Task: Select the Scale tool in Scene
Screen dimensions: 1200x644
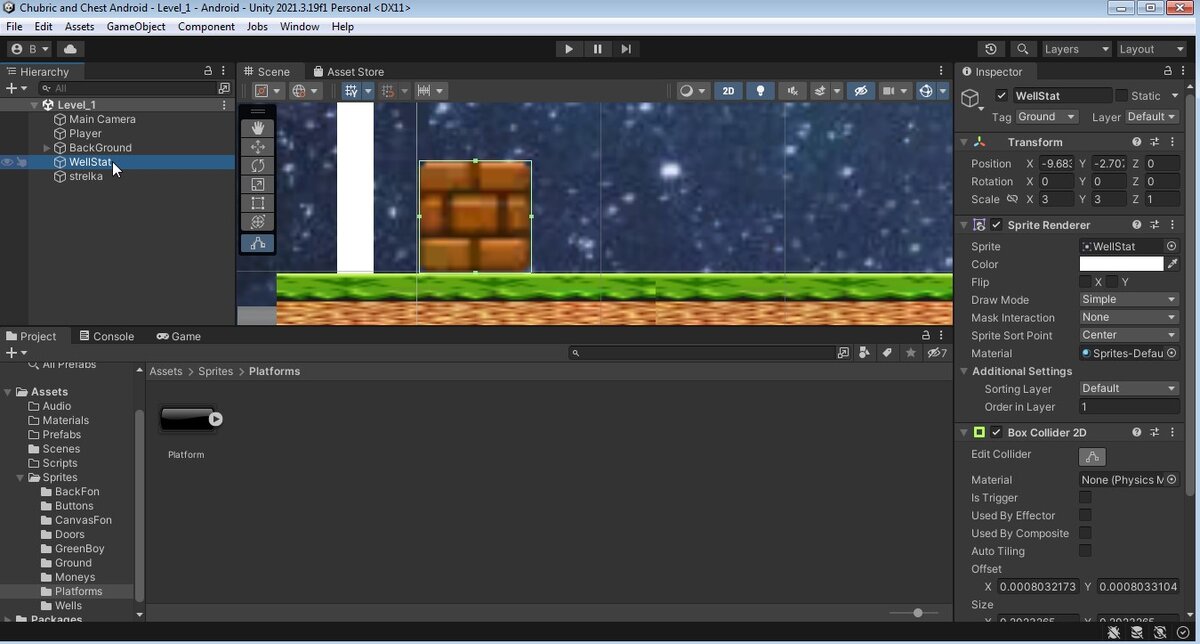Action: point(257,185)
